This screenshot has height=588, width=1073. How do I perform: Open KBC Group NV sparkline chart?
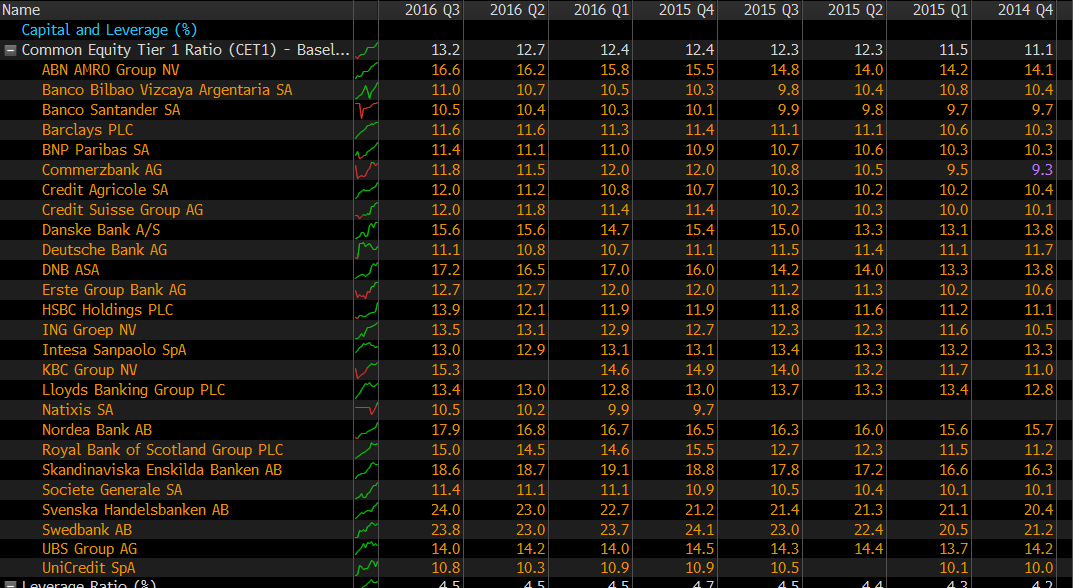click(x=366, y=370)
